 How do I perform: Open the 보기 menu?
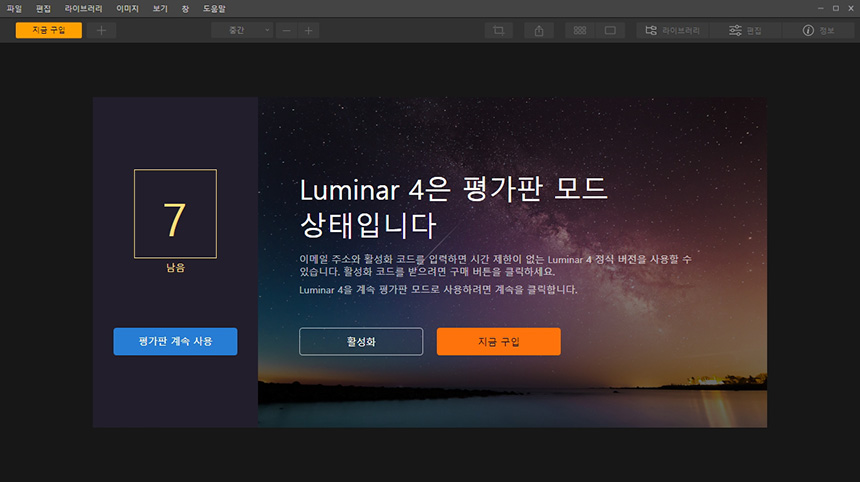click(x=160, y=9)
